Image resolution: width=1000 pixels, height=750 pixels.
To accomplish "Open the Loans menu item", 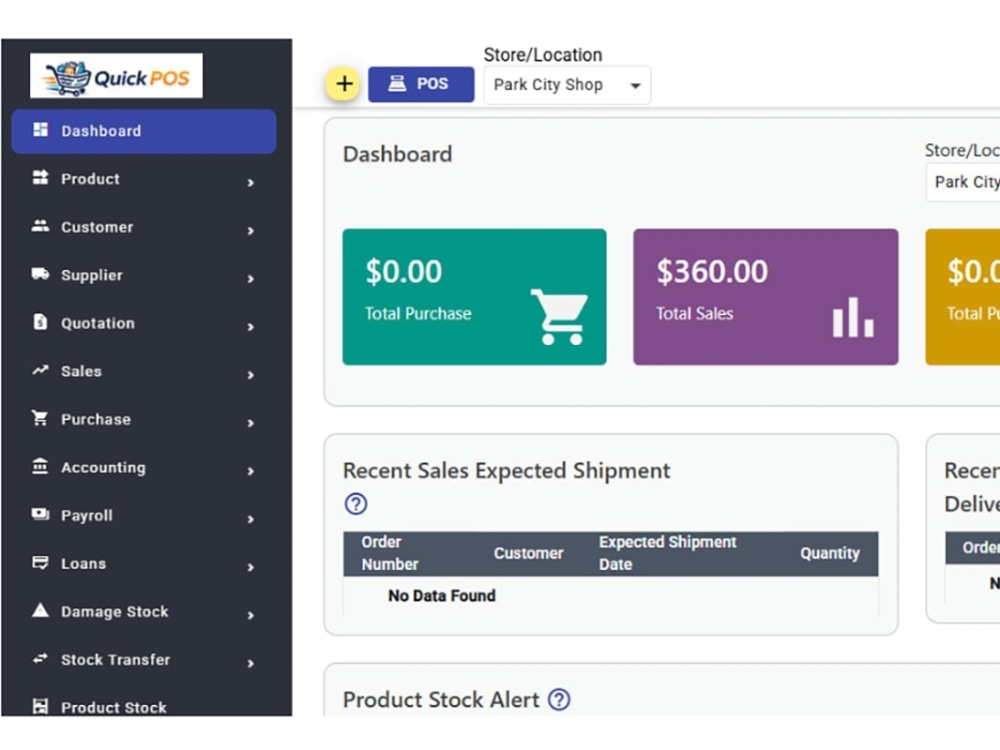I will pyautogui.click(x=144, y=564).
